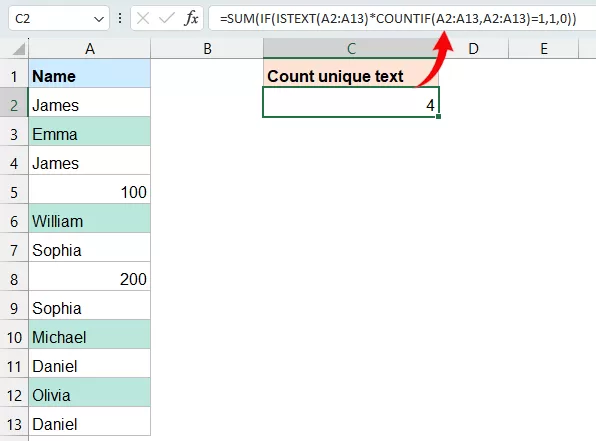
Task: Select cell A7 containing Sophia
Action: coord(90,247)
